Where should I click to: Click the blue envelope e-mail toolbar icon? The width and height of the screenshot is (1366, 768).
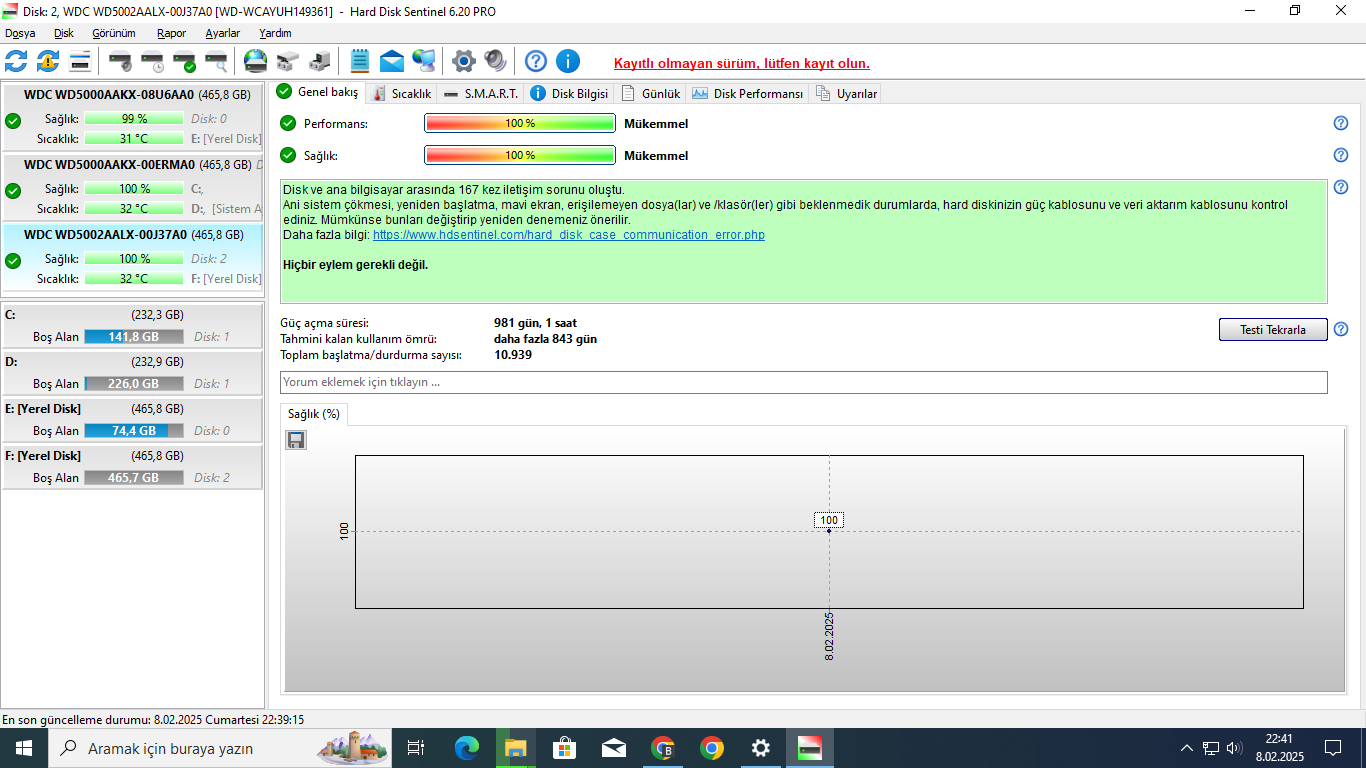tap(392, 61)
